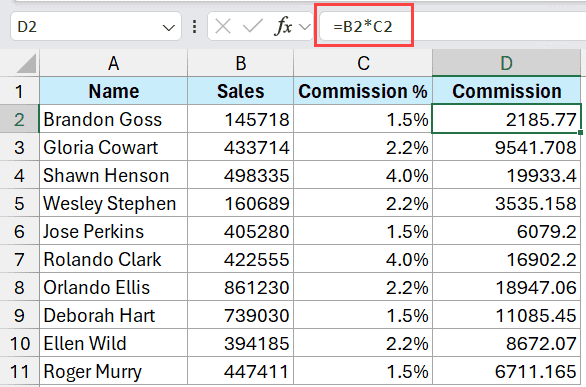Image resolution: width=586 pixels, height=387 pixels.
Task: Open Insert Function fx dialog
Action: click(283, 27)
